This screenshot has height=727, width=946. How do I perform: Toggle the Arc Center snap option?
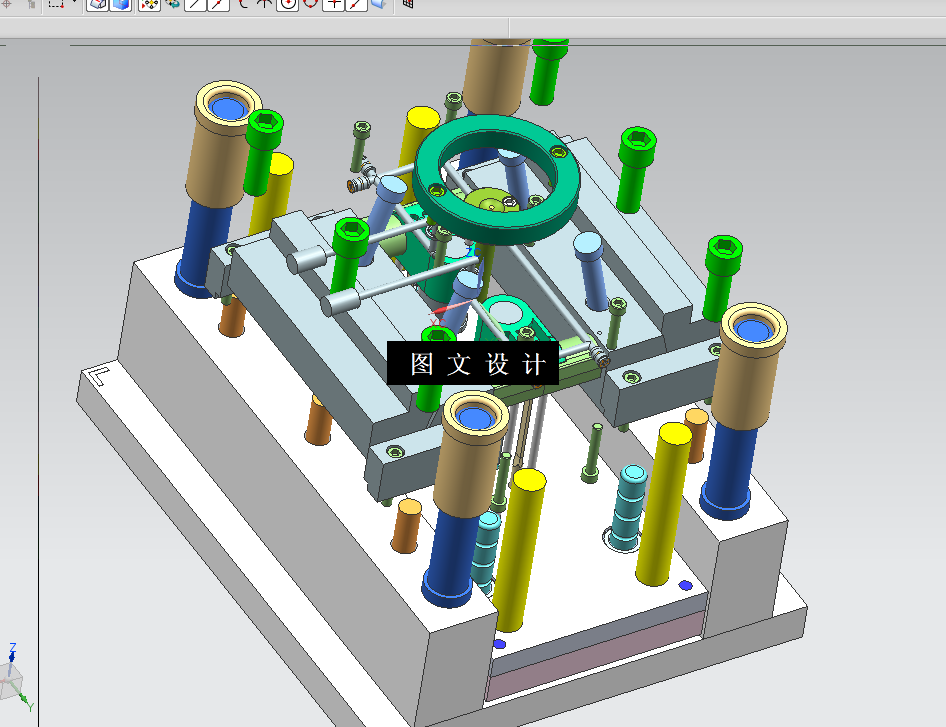(x=288, y=4)
